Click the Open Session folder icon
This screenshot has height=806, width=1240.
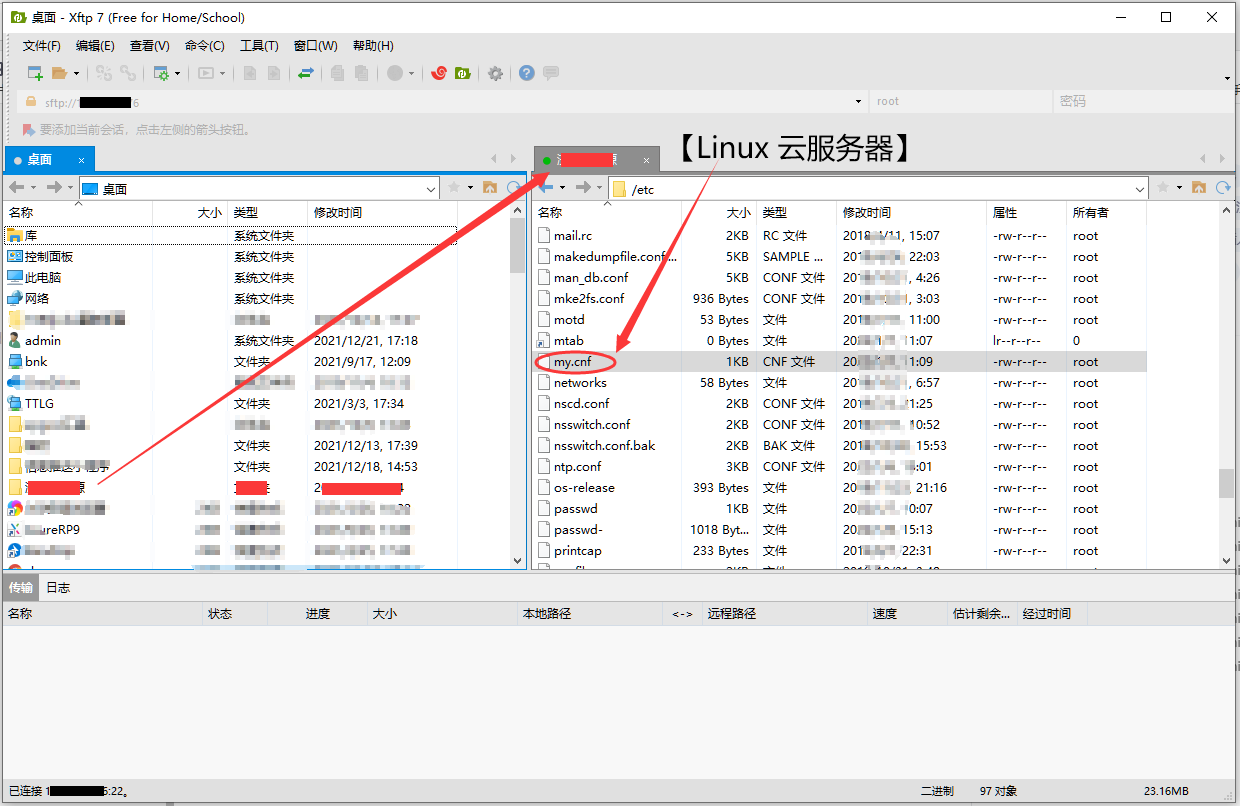pos(59,73)
